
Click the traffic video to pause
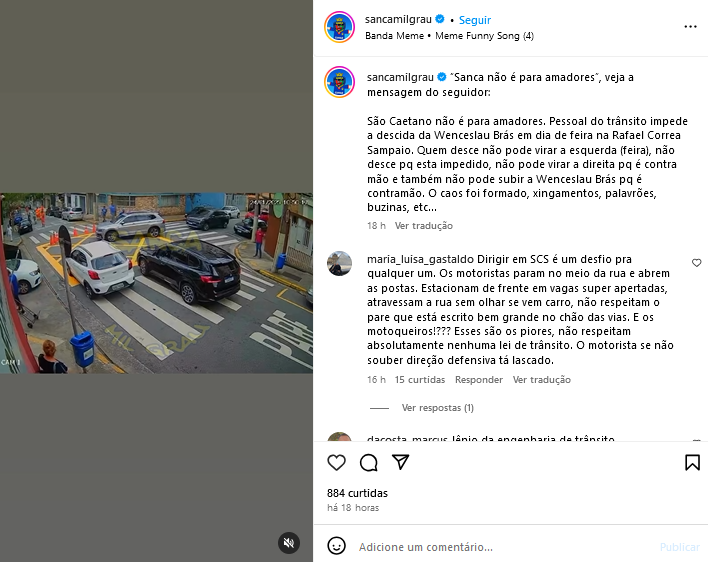[156, 283]
